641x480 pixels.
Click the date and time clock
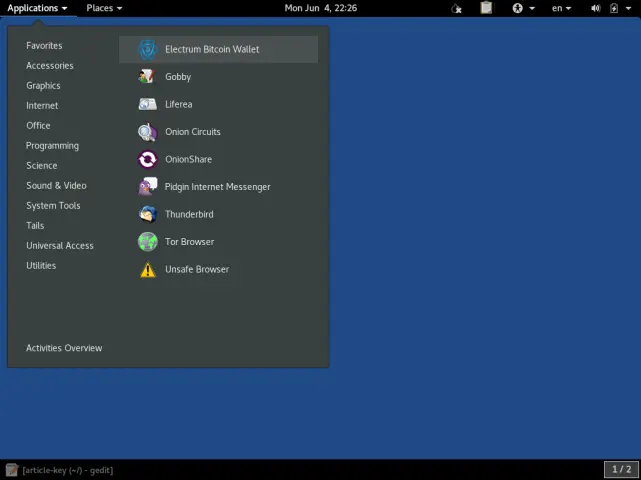(x=321, y=8)
